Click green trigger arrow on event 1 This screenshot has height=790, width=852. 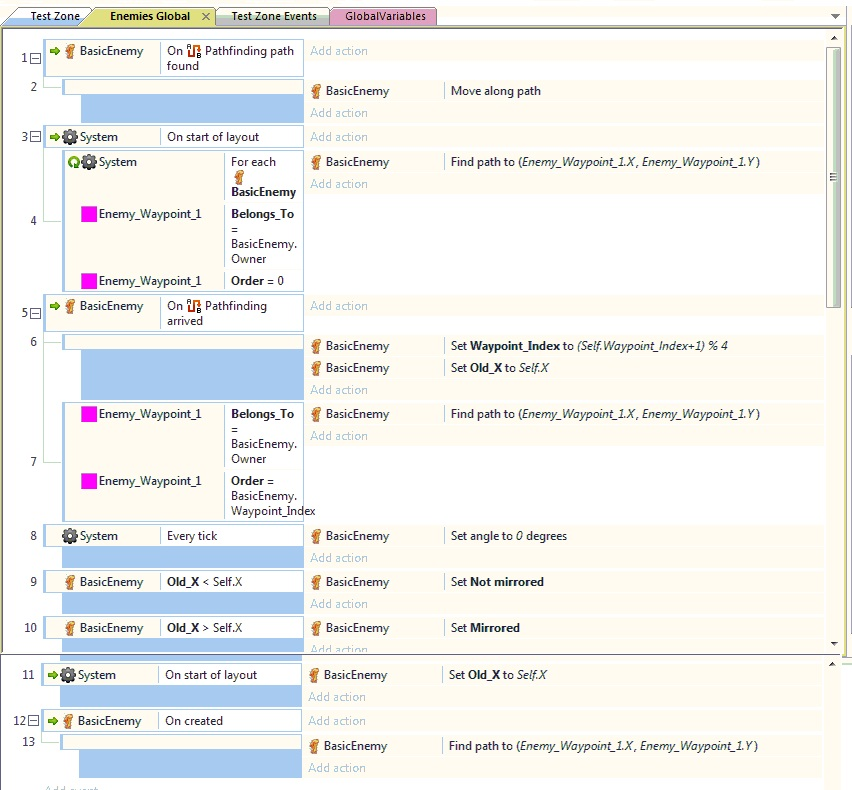pos(55,51)
